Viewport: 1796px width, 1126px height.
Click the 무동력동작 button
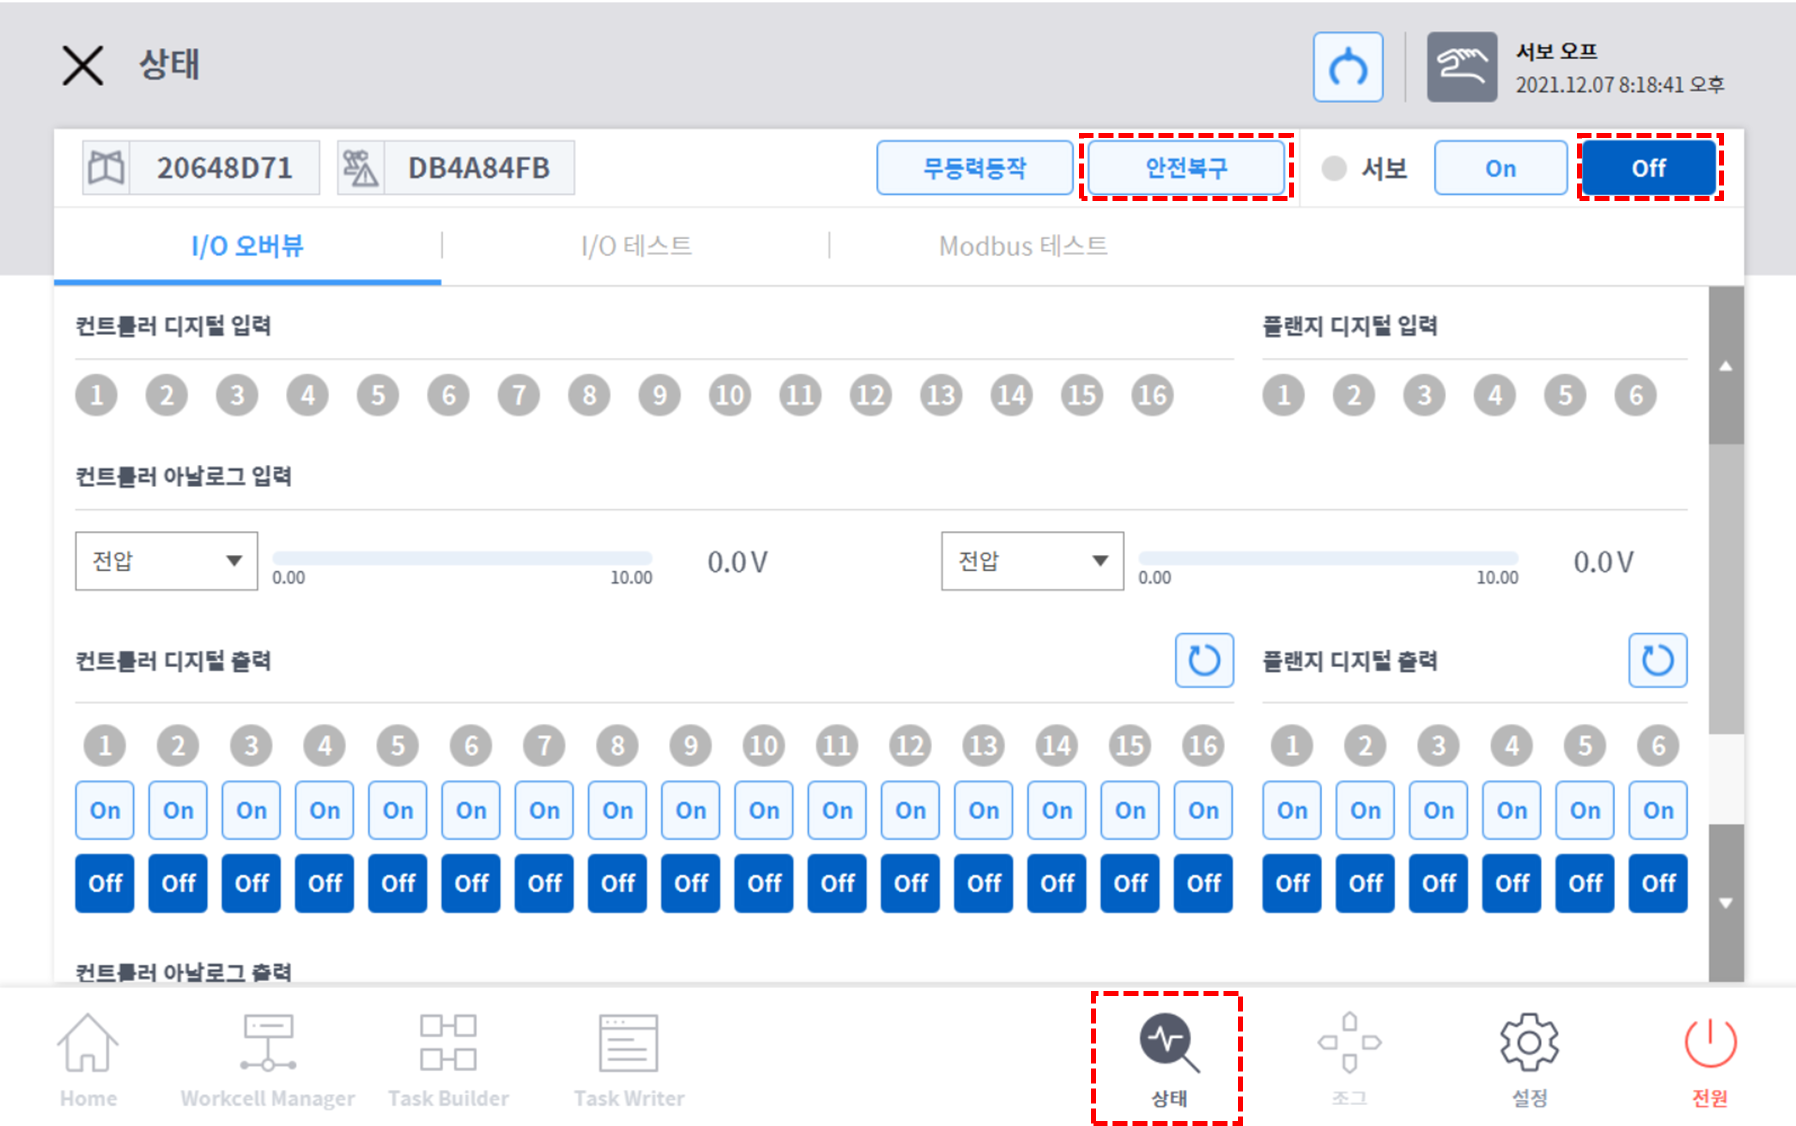tap(974, 168)
